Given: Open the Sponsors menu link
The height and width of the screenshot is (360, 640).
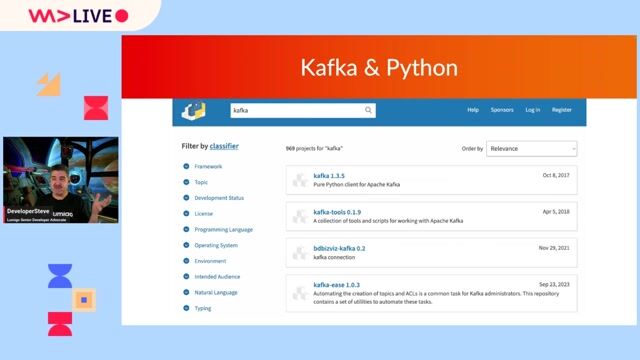Looking at the screenshot, I should tap(502, 110).
